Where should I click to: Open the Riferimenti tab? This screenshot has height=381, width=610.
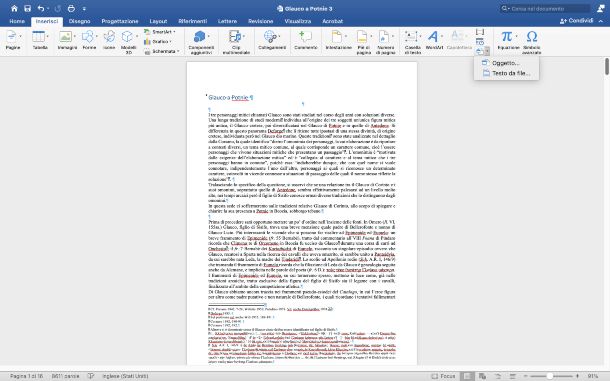[x=193, y=21]
